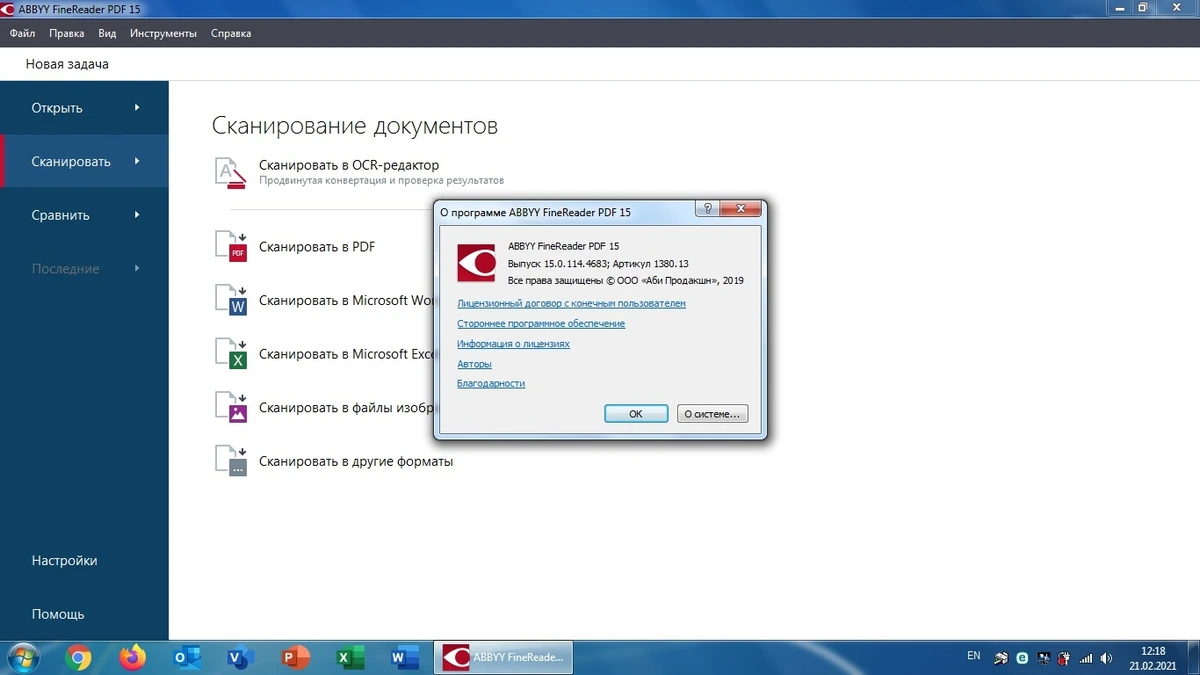1200x675 pixels.
Task: Open the Инструменты menu
Action: pos(163,33)
